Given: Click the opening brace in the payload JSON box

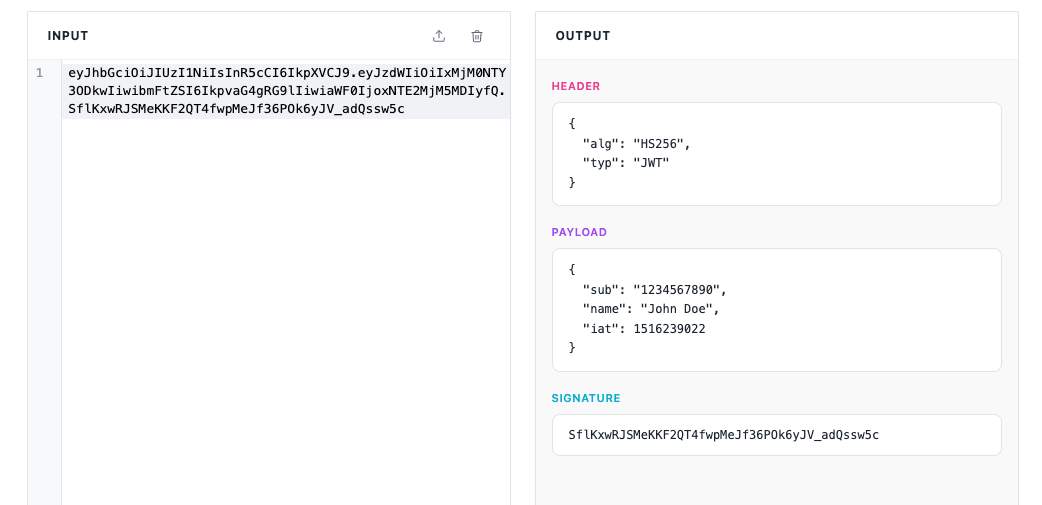Looking at the screenshot, I should [x=572, y=270].
